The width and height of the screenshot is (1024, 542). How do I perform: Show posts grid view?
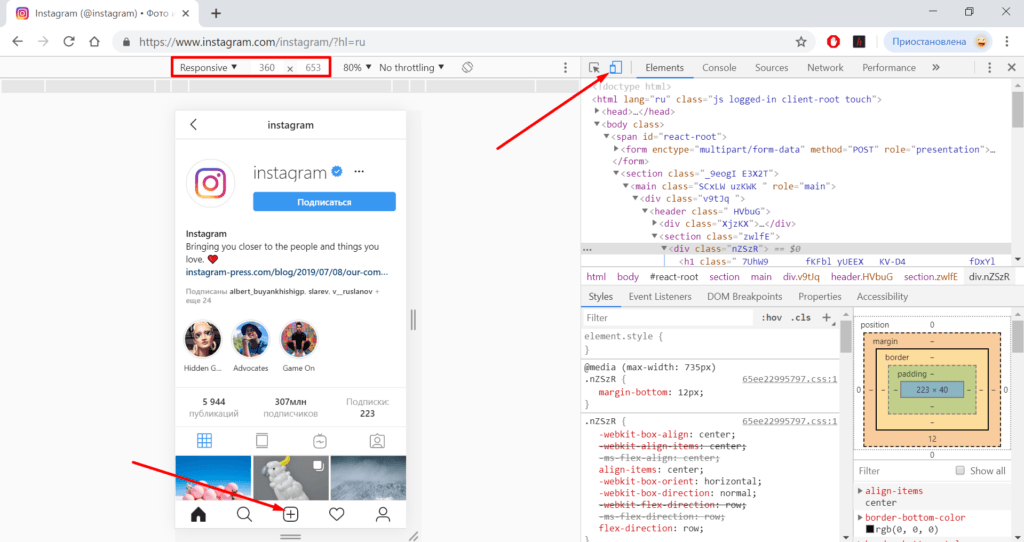204,441
